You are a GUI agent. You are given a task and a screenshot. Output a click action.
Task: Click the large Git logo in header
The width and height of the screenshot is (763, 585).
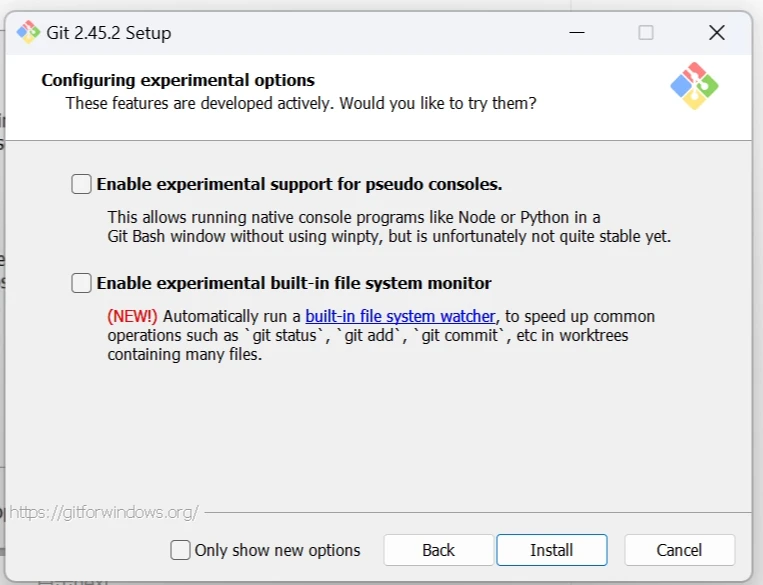tap(694, 87)
